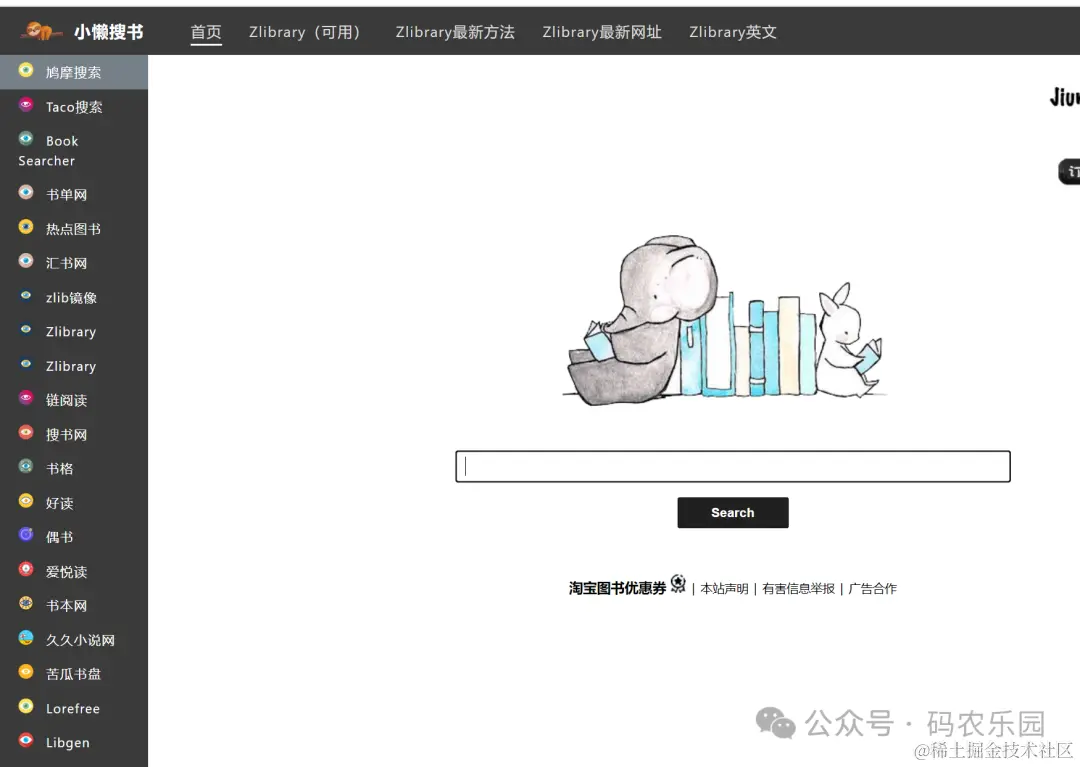Open Zlibrary最新网址 in the top menu
The image size is (1080, 767).
coord(601,32)
